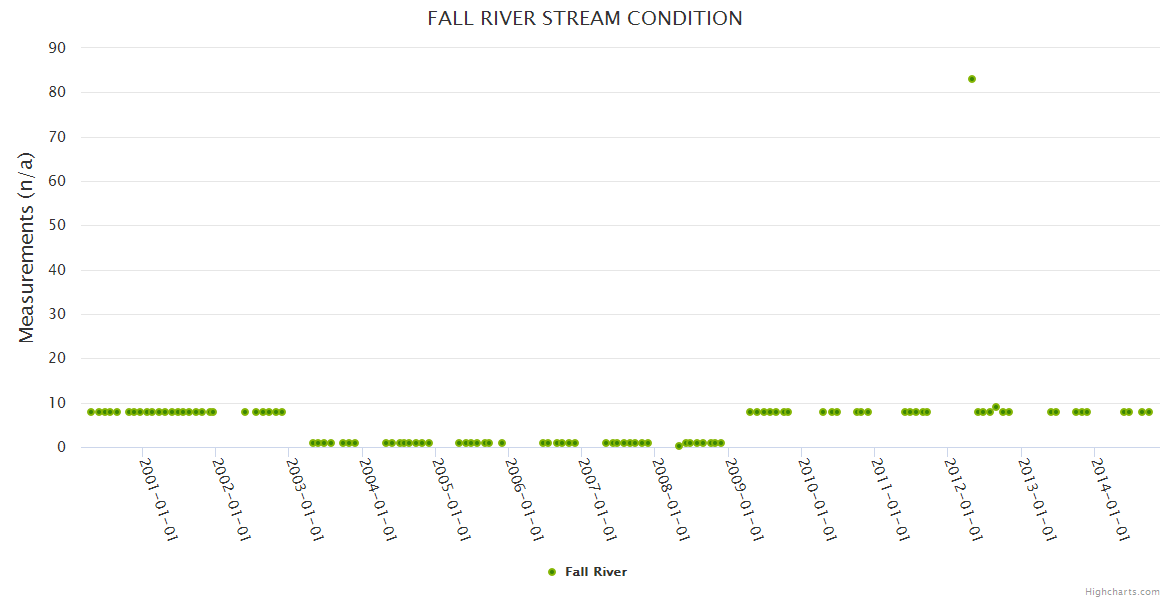Select the rightmost data point in the chart
The image size is (1170, 600).
pyautogui.click(x=1149, y=412)
